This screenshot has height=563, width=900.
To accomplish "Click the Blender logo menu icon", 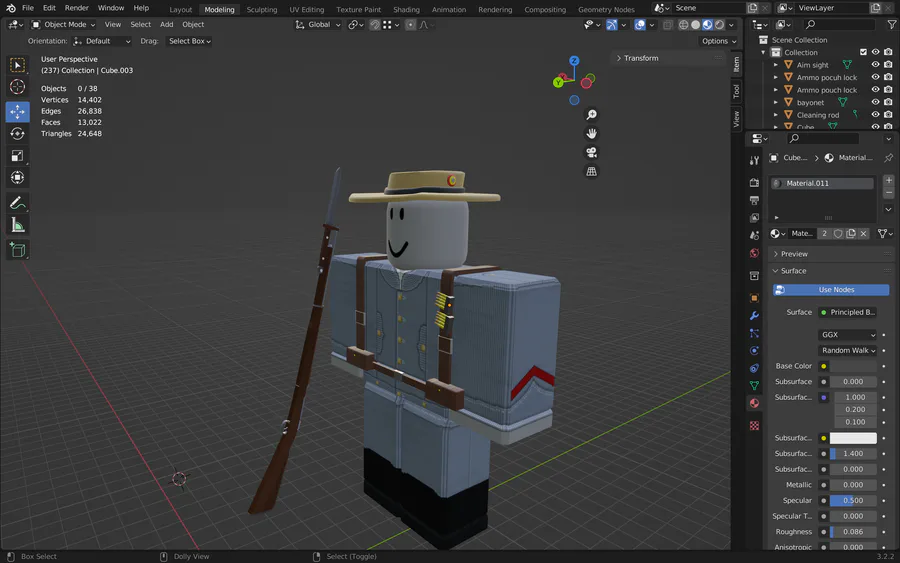I will 10,8.
